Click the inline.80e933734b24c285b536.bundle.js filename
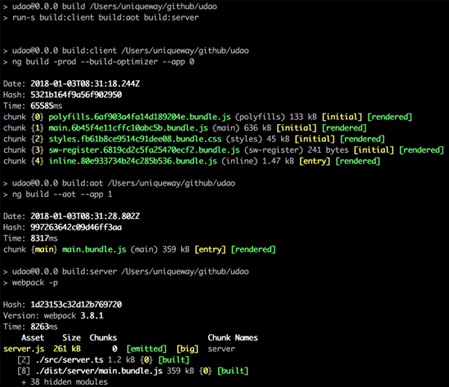The image size is (449, 387). pos(133,161)
